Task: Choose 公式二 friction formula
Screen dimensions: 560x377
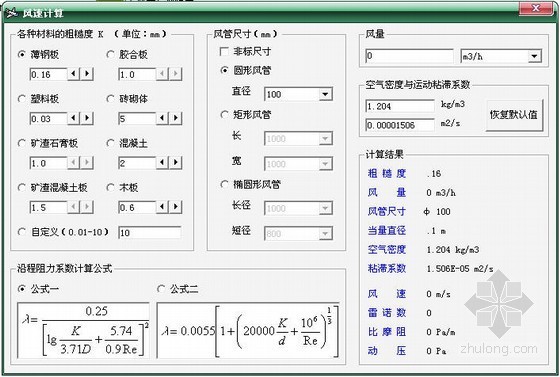Action: pos(161,289)
